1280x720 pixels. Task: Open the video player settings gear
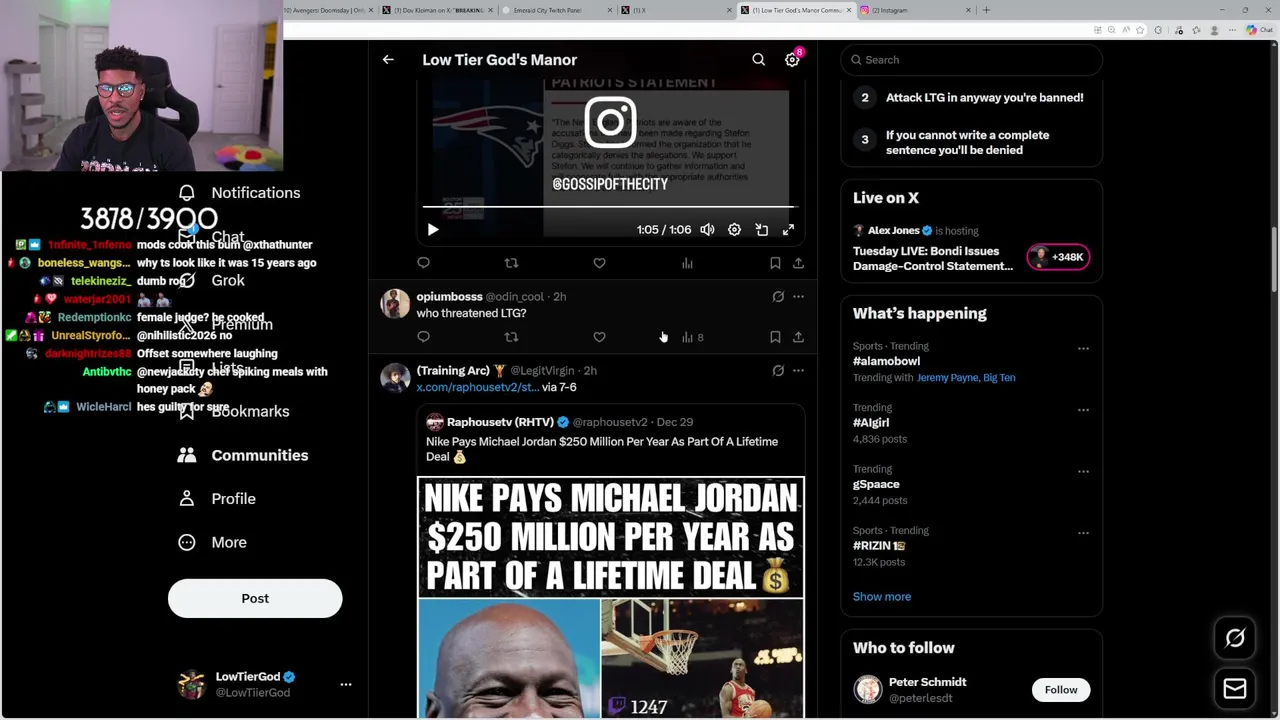pyautogui.click(x=734, y=230)
